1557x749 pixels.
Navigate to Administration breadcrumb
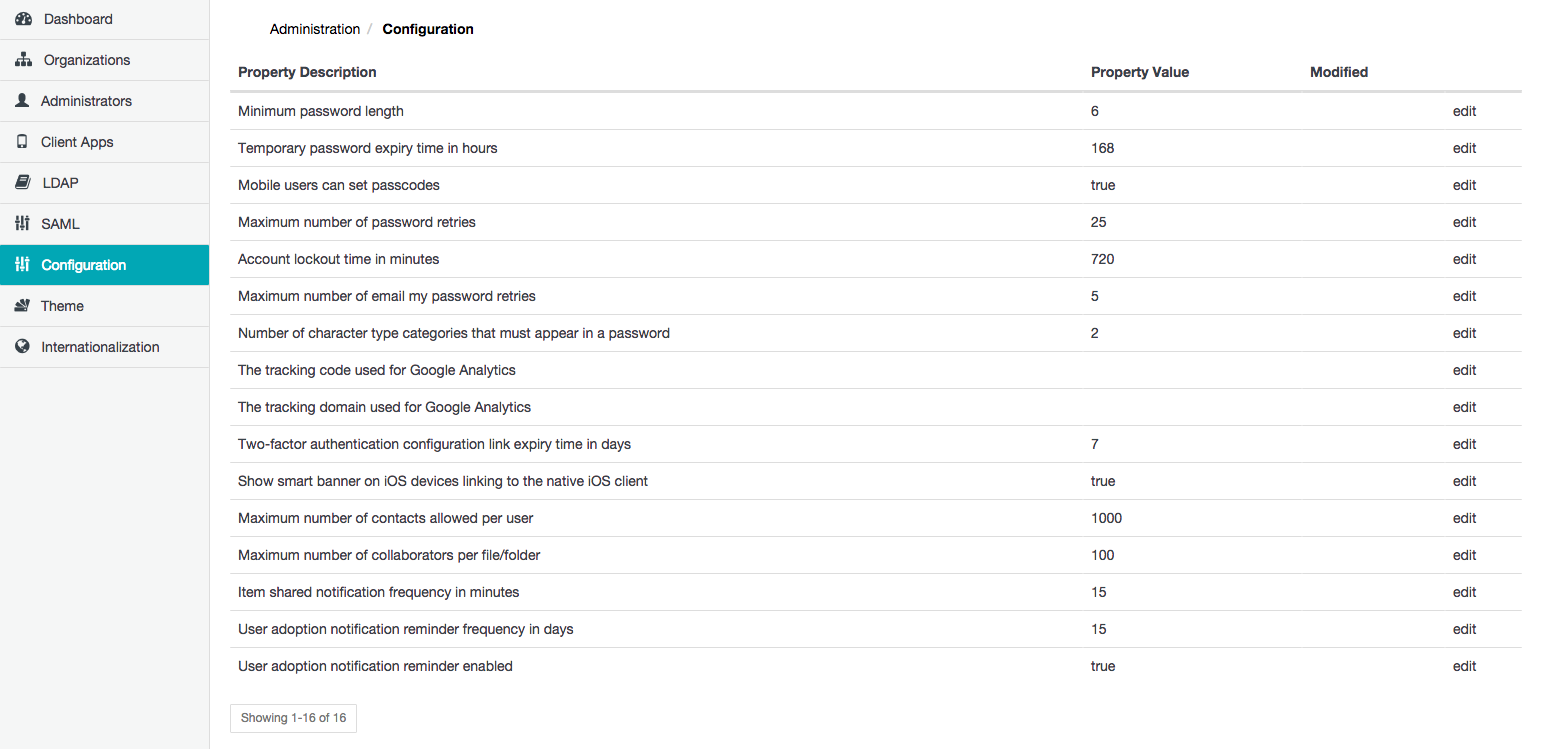coord(315,29)
